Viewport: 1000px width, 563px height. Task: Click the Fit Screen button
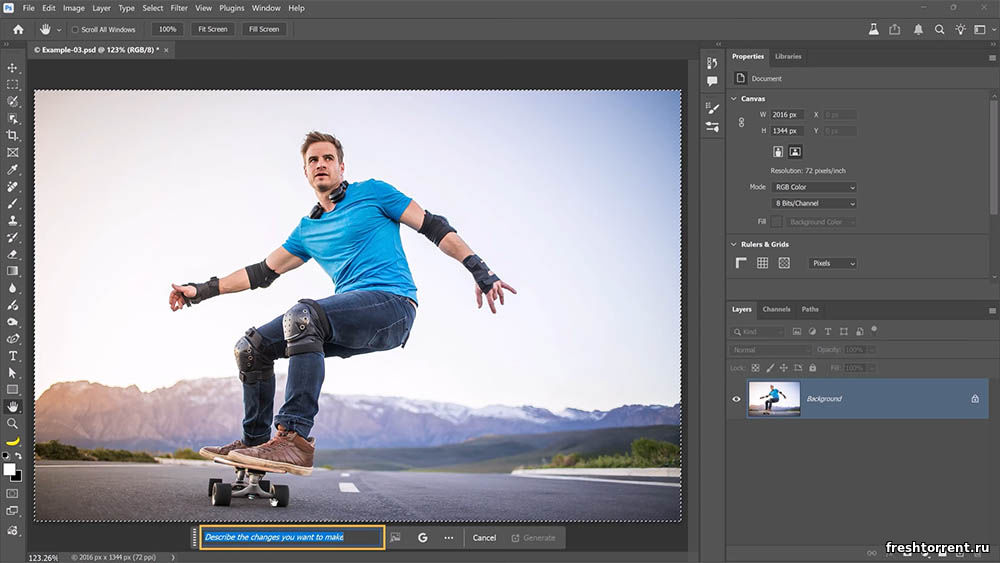[212, 29]
